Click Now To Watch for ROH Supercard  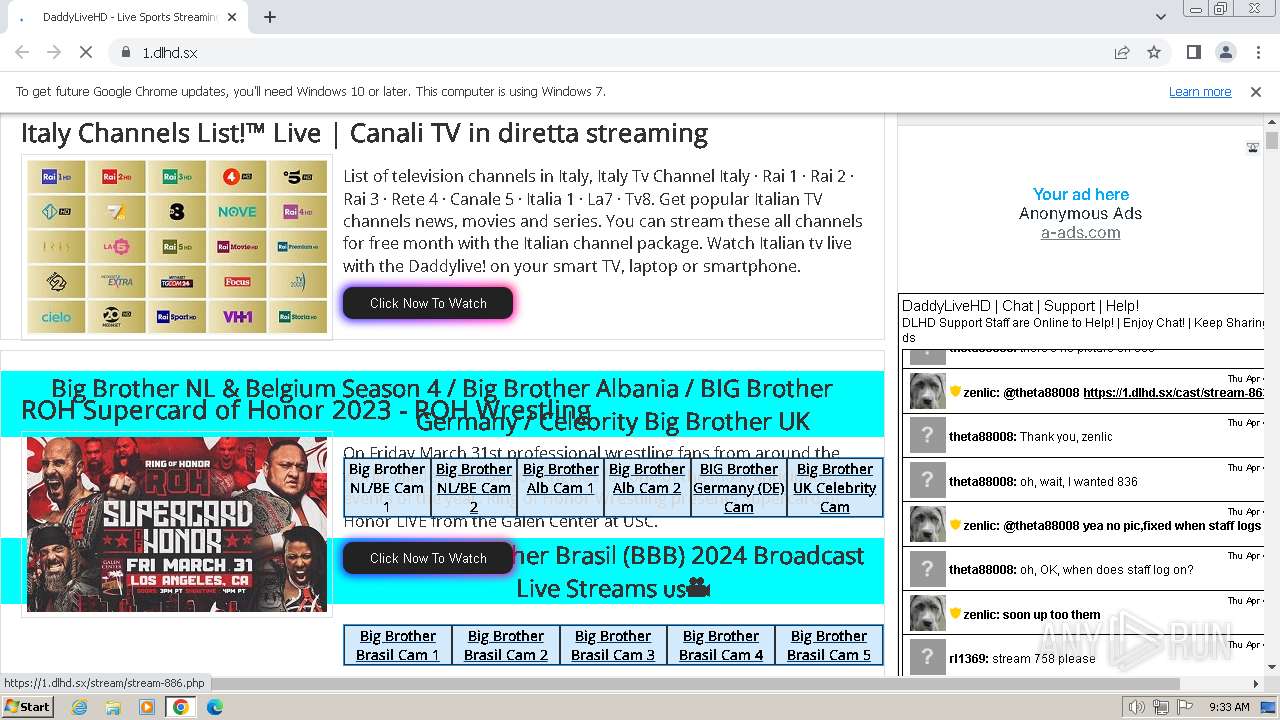click(x=428, y=558)
